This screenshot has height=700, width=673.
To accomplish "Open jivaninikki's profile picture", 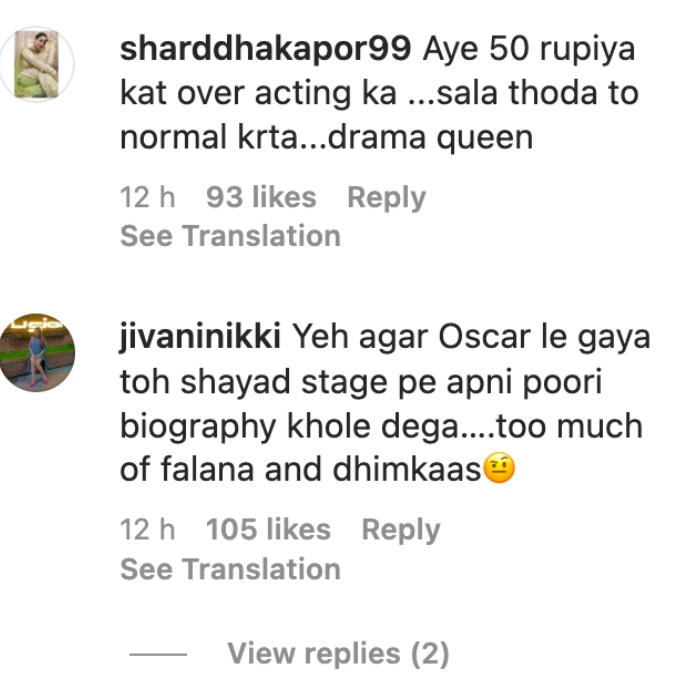I will tap(37, 353).
